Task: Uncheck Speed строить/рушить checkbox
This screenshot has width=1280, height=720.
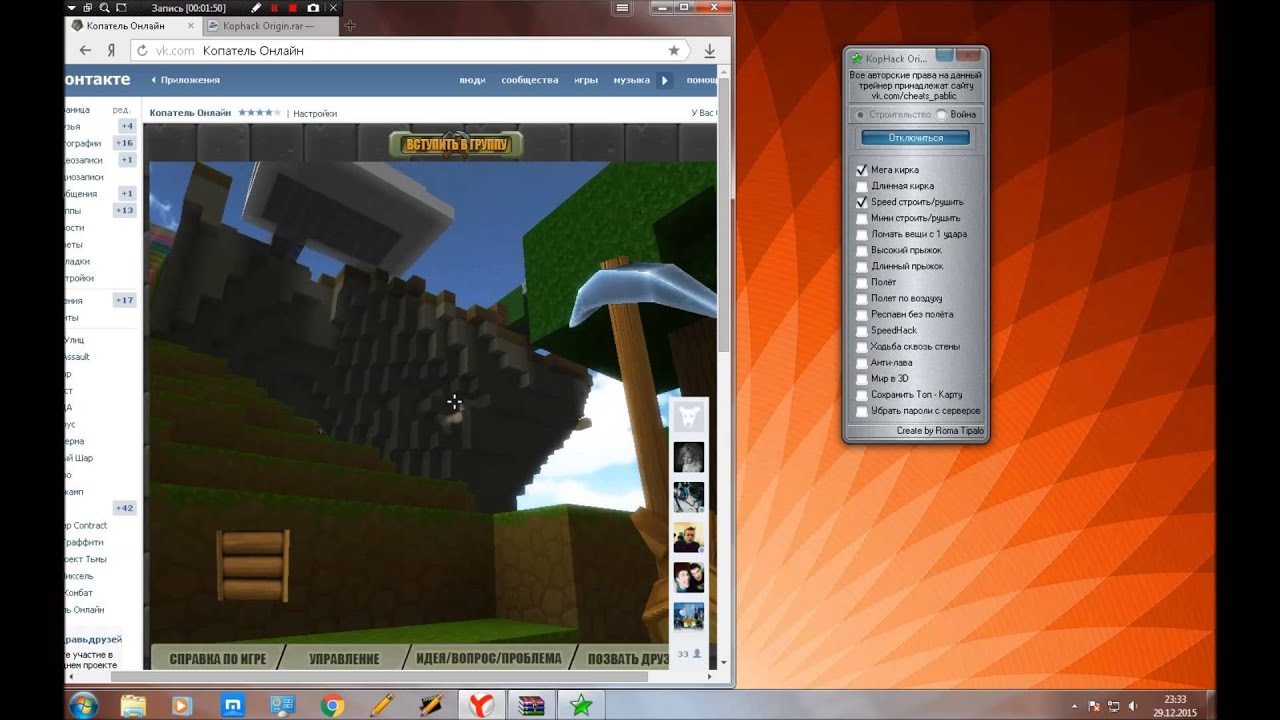Action: coord(862,202)
